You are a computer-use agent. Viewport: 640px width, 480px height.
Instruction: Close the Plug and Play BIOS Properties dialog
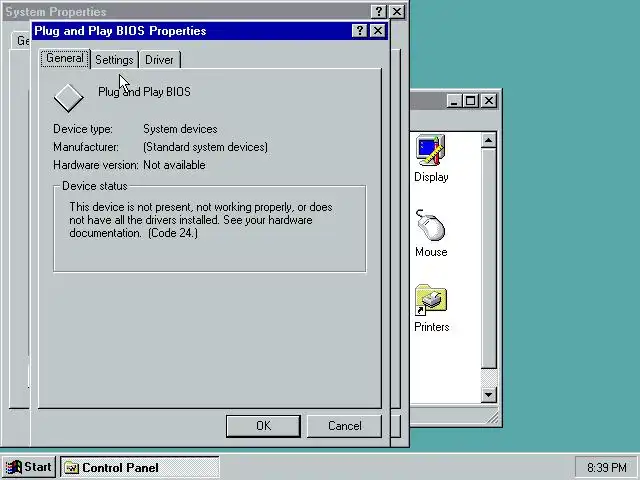(378, 31)
